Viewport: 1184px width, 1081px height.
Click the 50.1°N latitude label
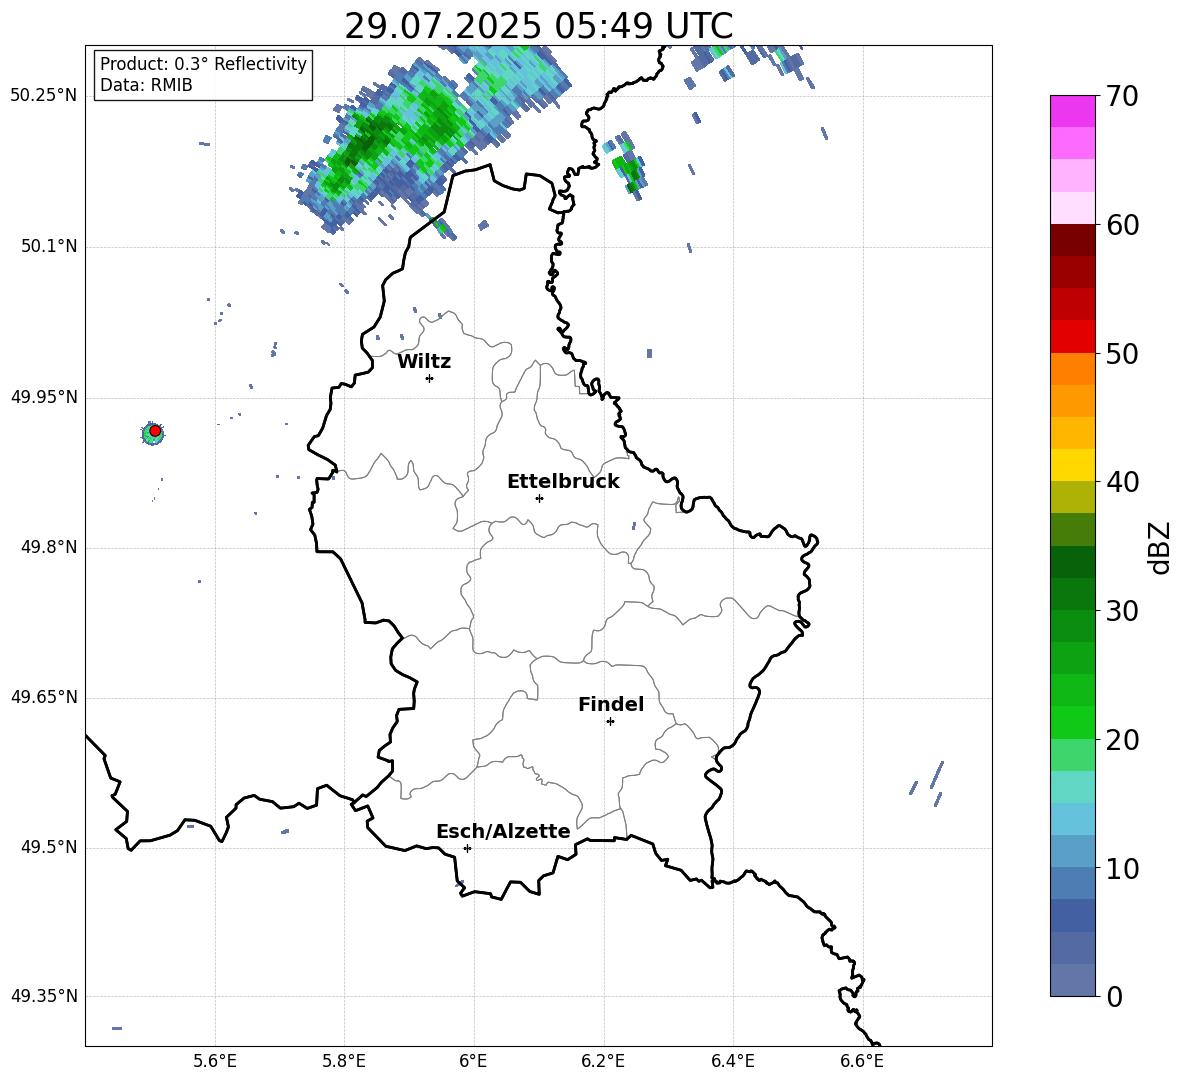pos(49,246)
